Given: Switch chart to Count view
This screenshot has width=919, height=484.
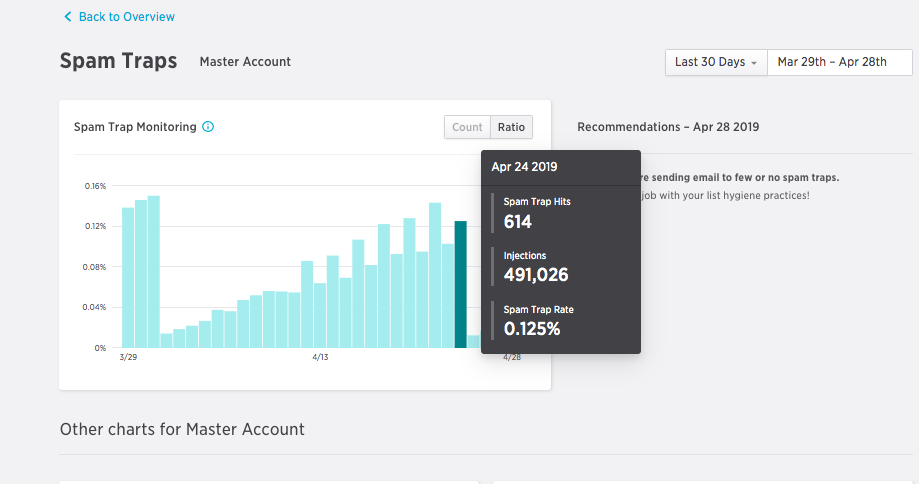Looking at the screenshot, I should point(467,127).
